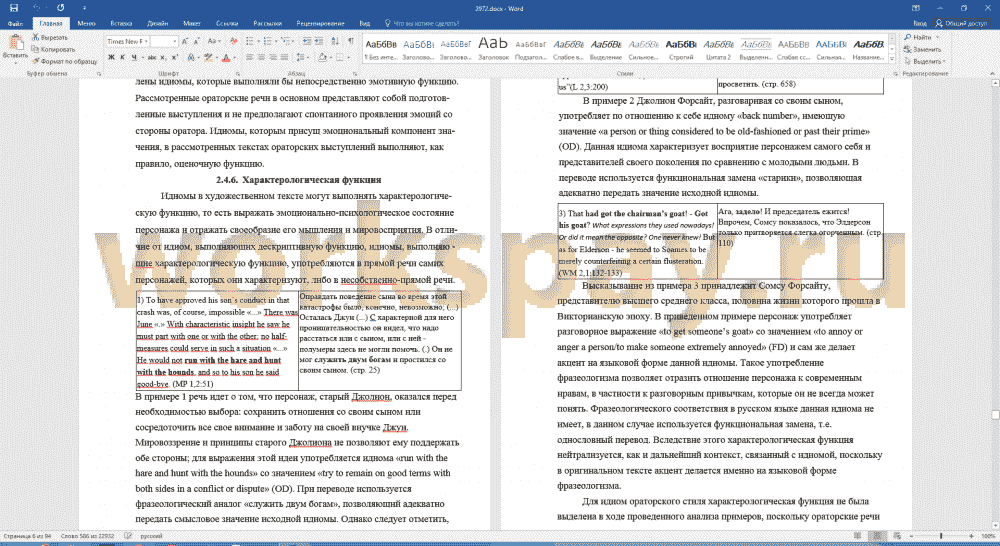Switch to the Вставка ribbon tab

point(121,24)
